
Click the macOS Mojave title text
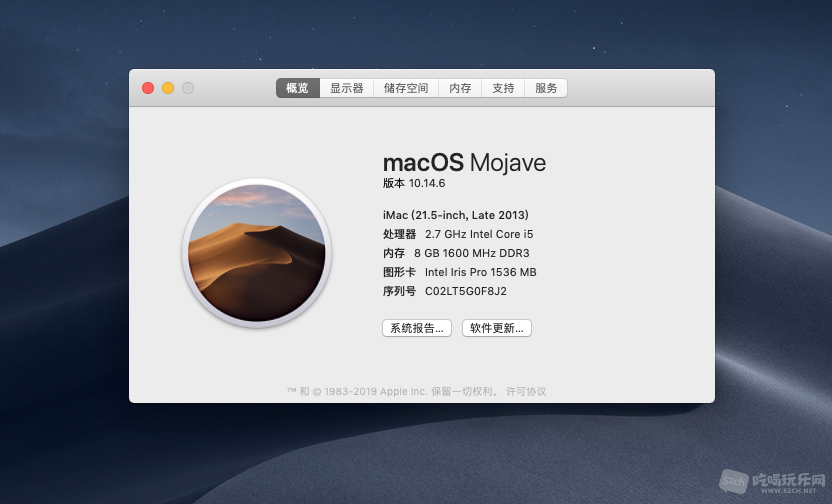464,163
